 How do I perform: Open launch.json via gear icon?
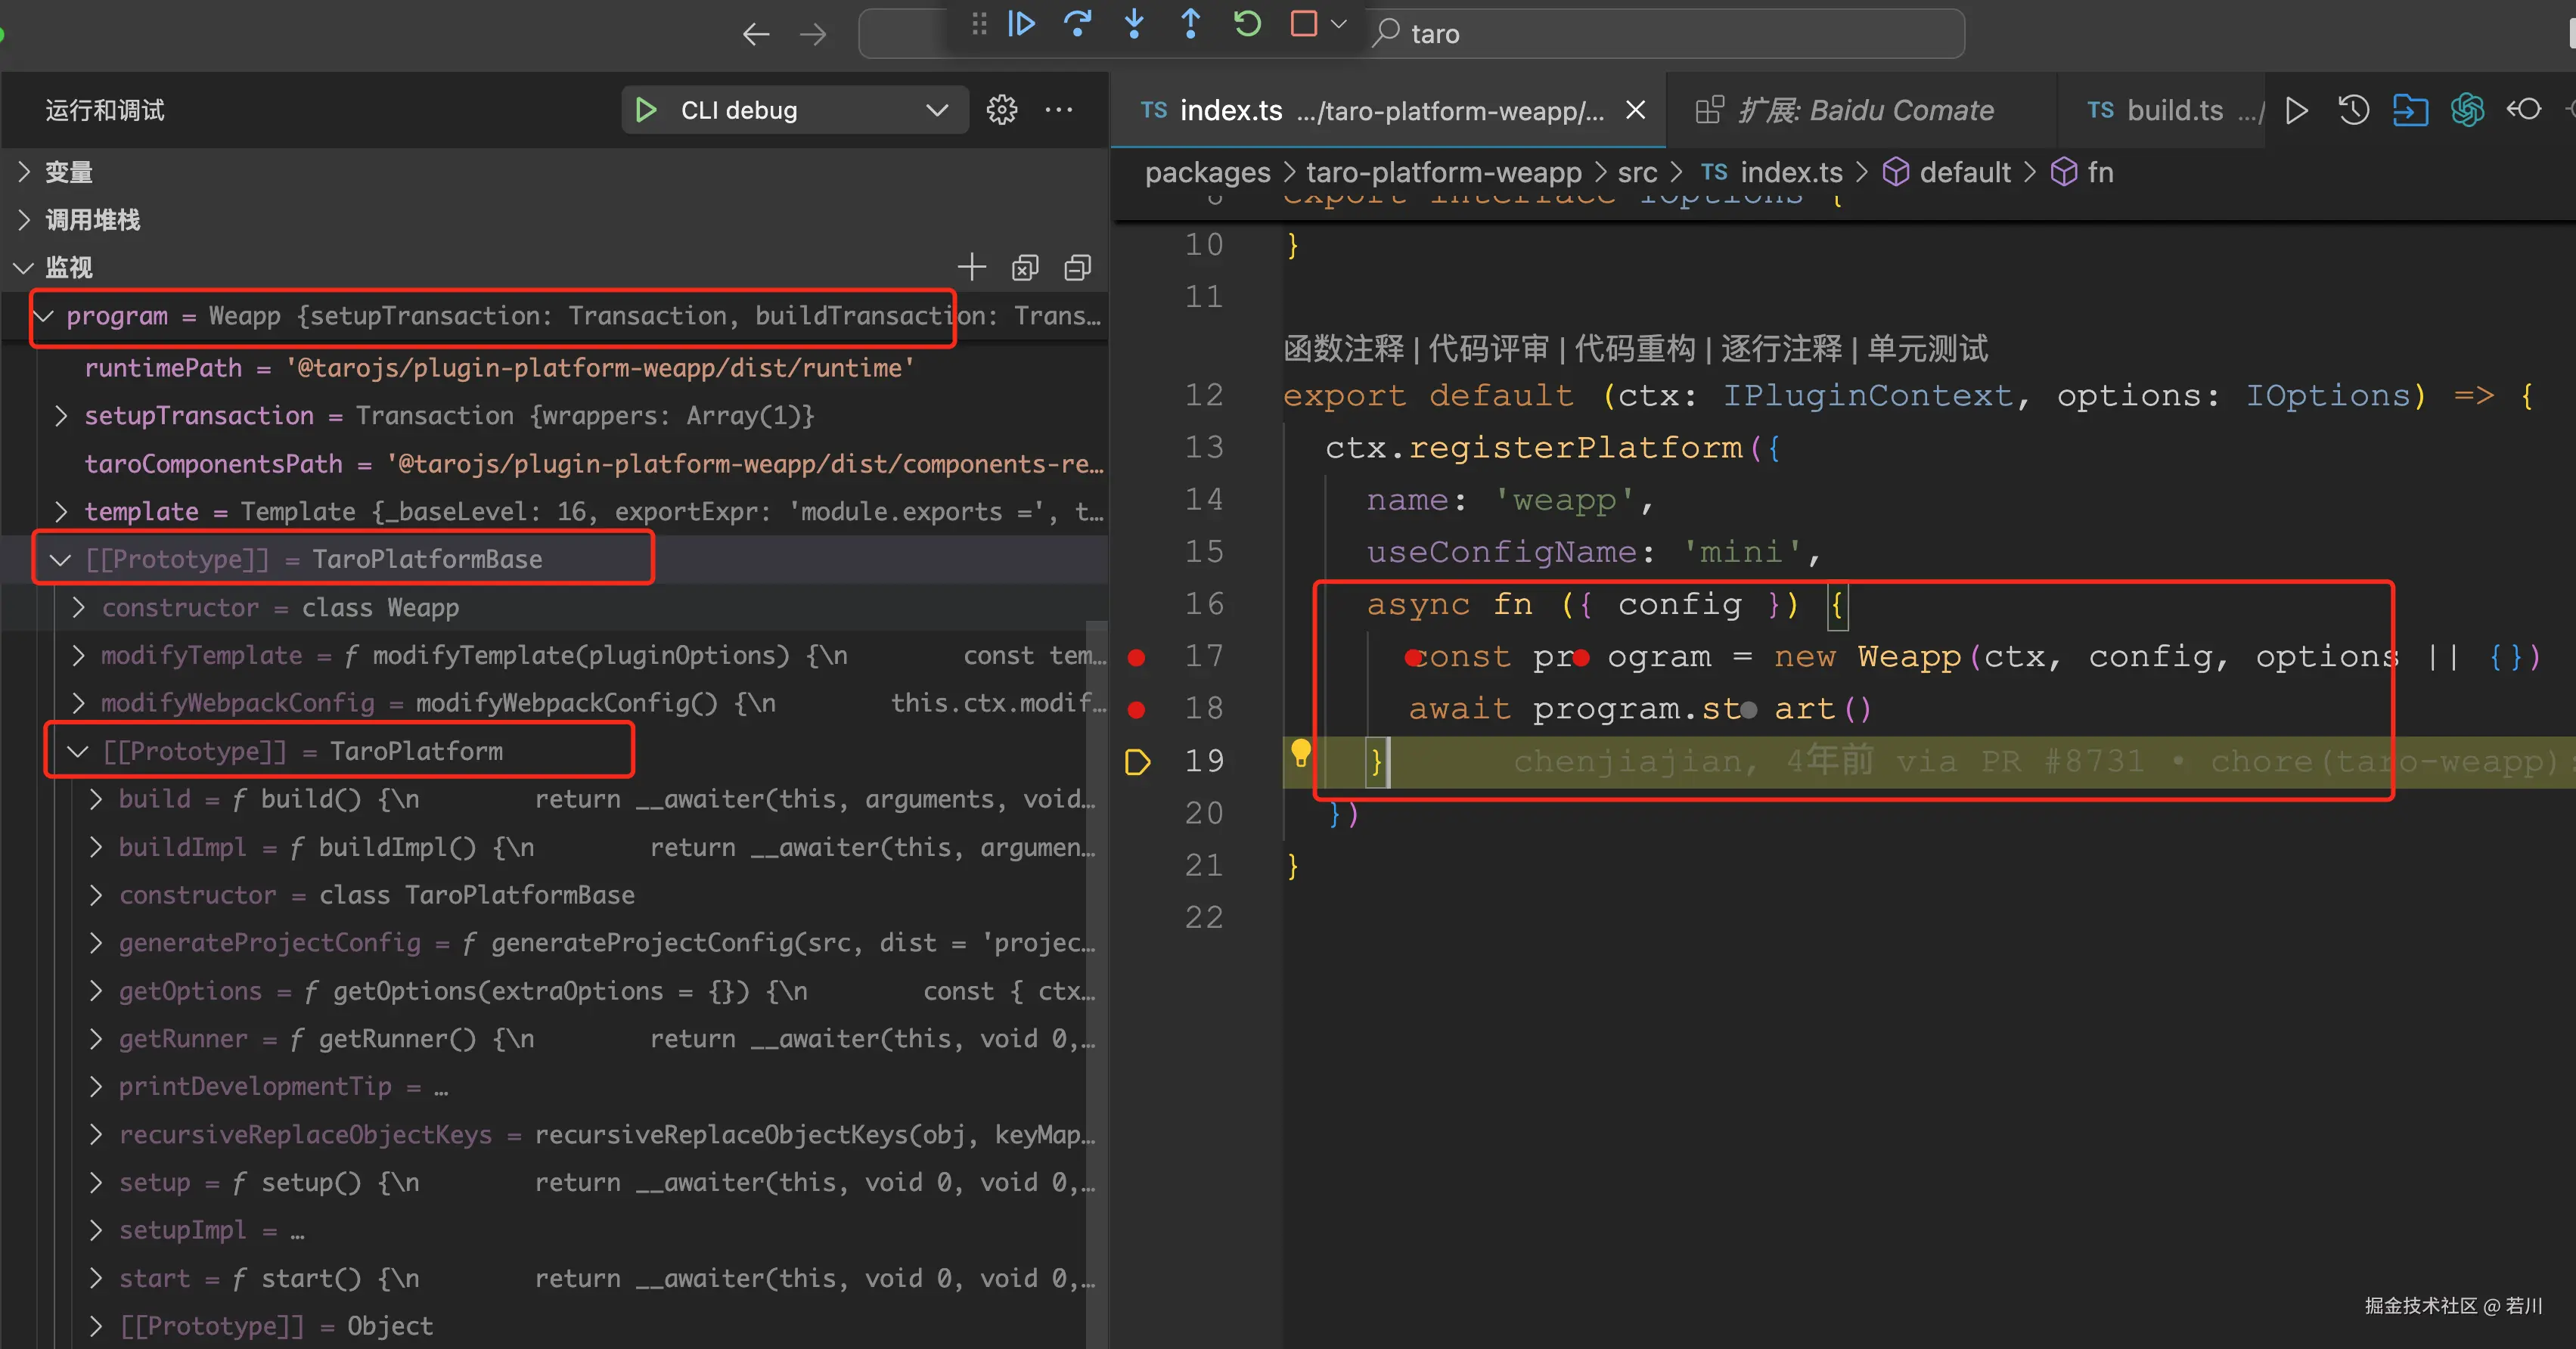coord(1001,110)
